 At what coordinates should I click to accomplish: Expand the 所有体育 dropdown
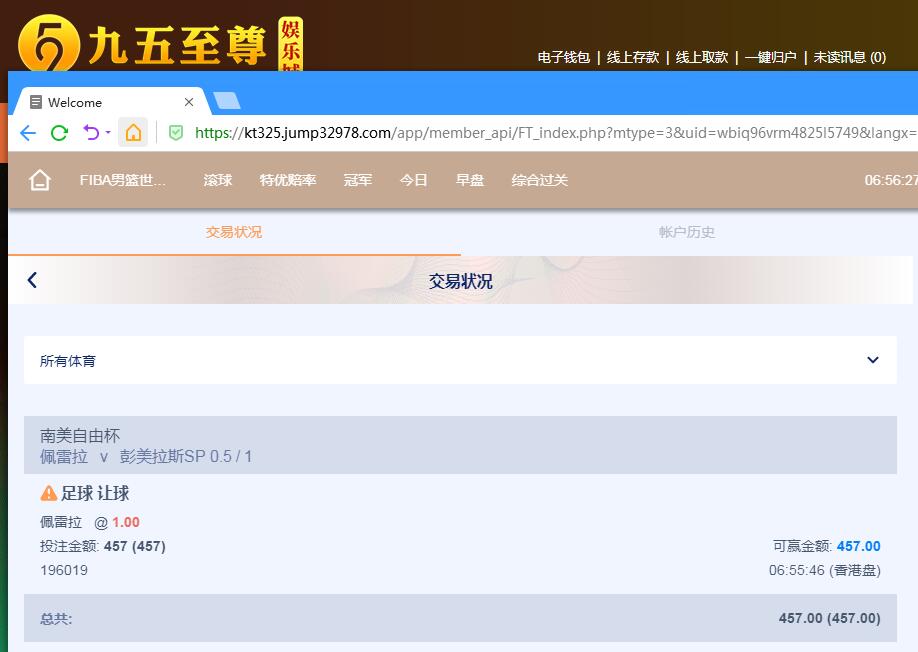[460, 360]
